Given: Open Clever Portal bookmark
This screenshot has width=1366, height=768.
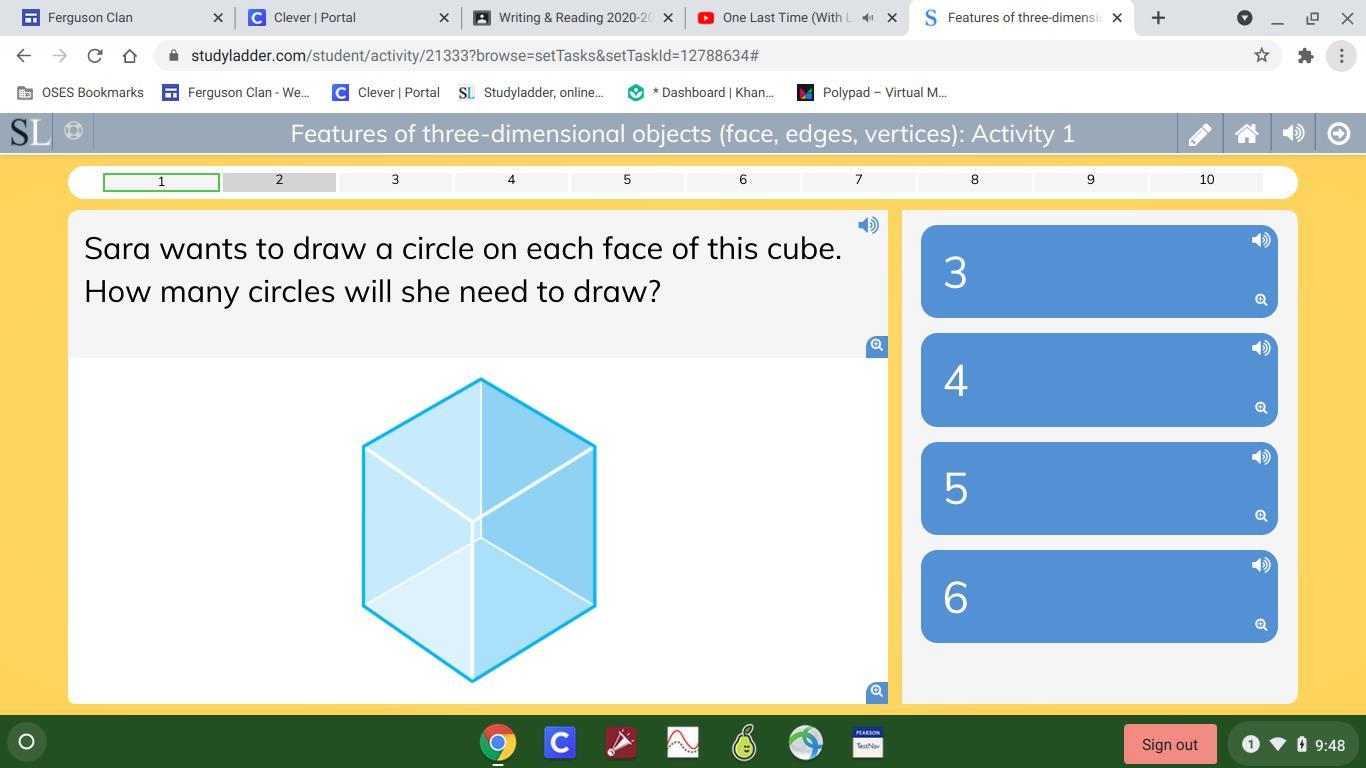Looking at the screenshot, I should [x=386, y=92].
